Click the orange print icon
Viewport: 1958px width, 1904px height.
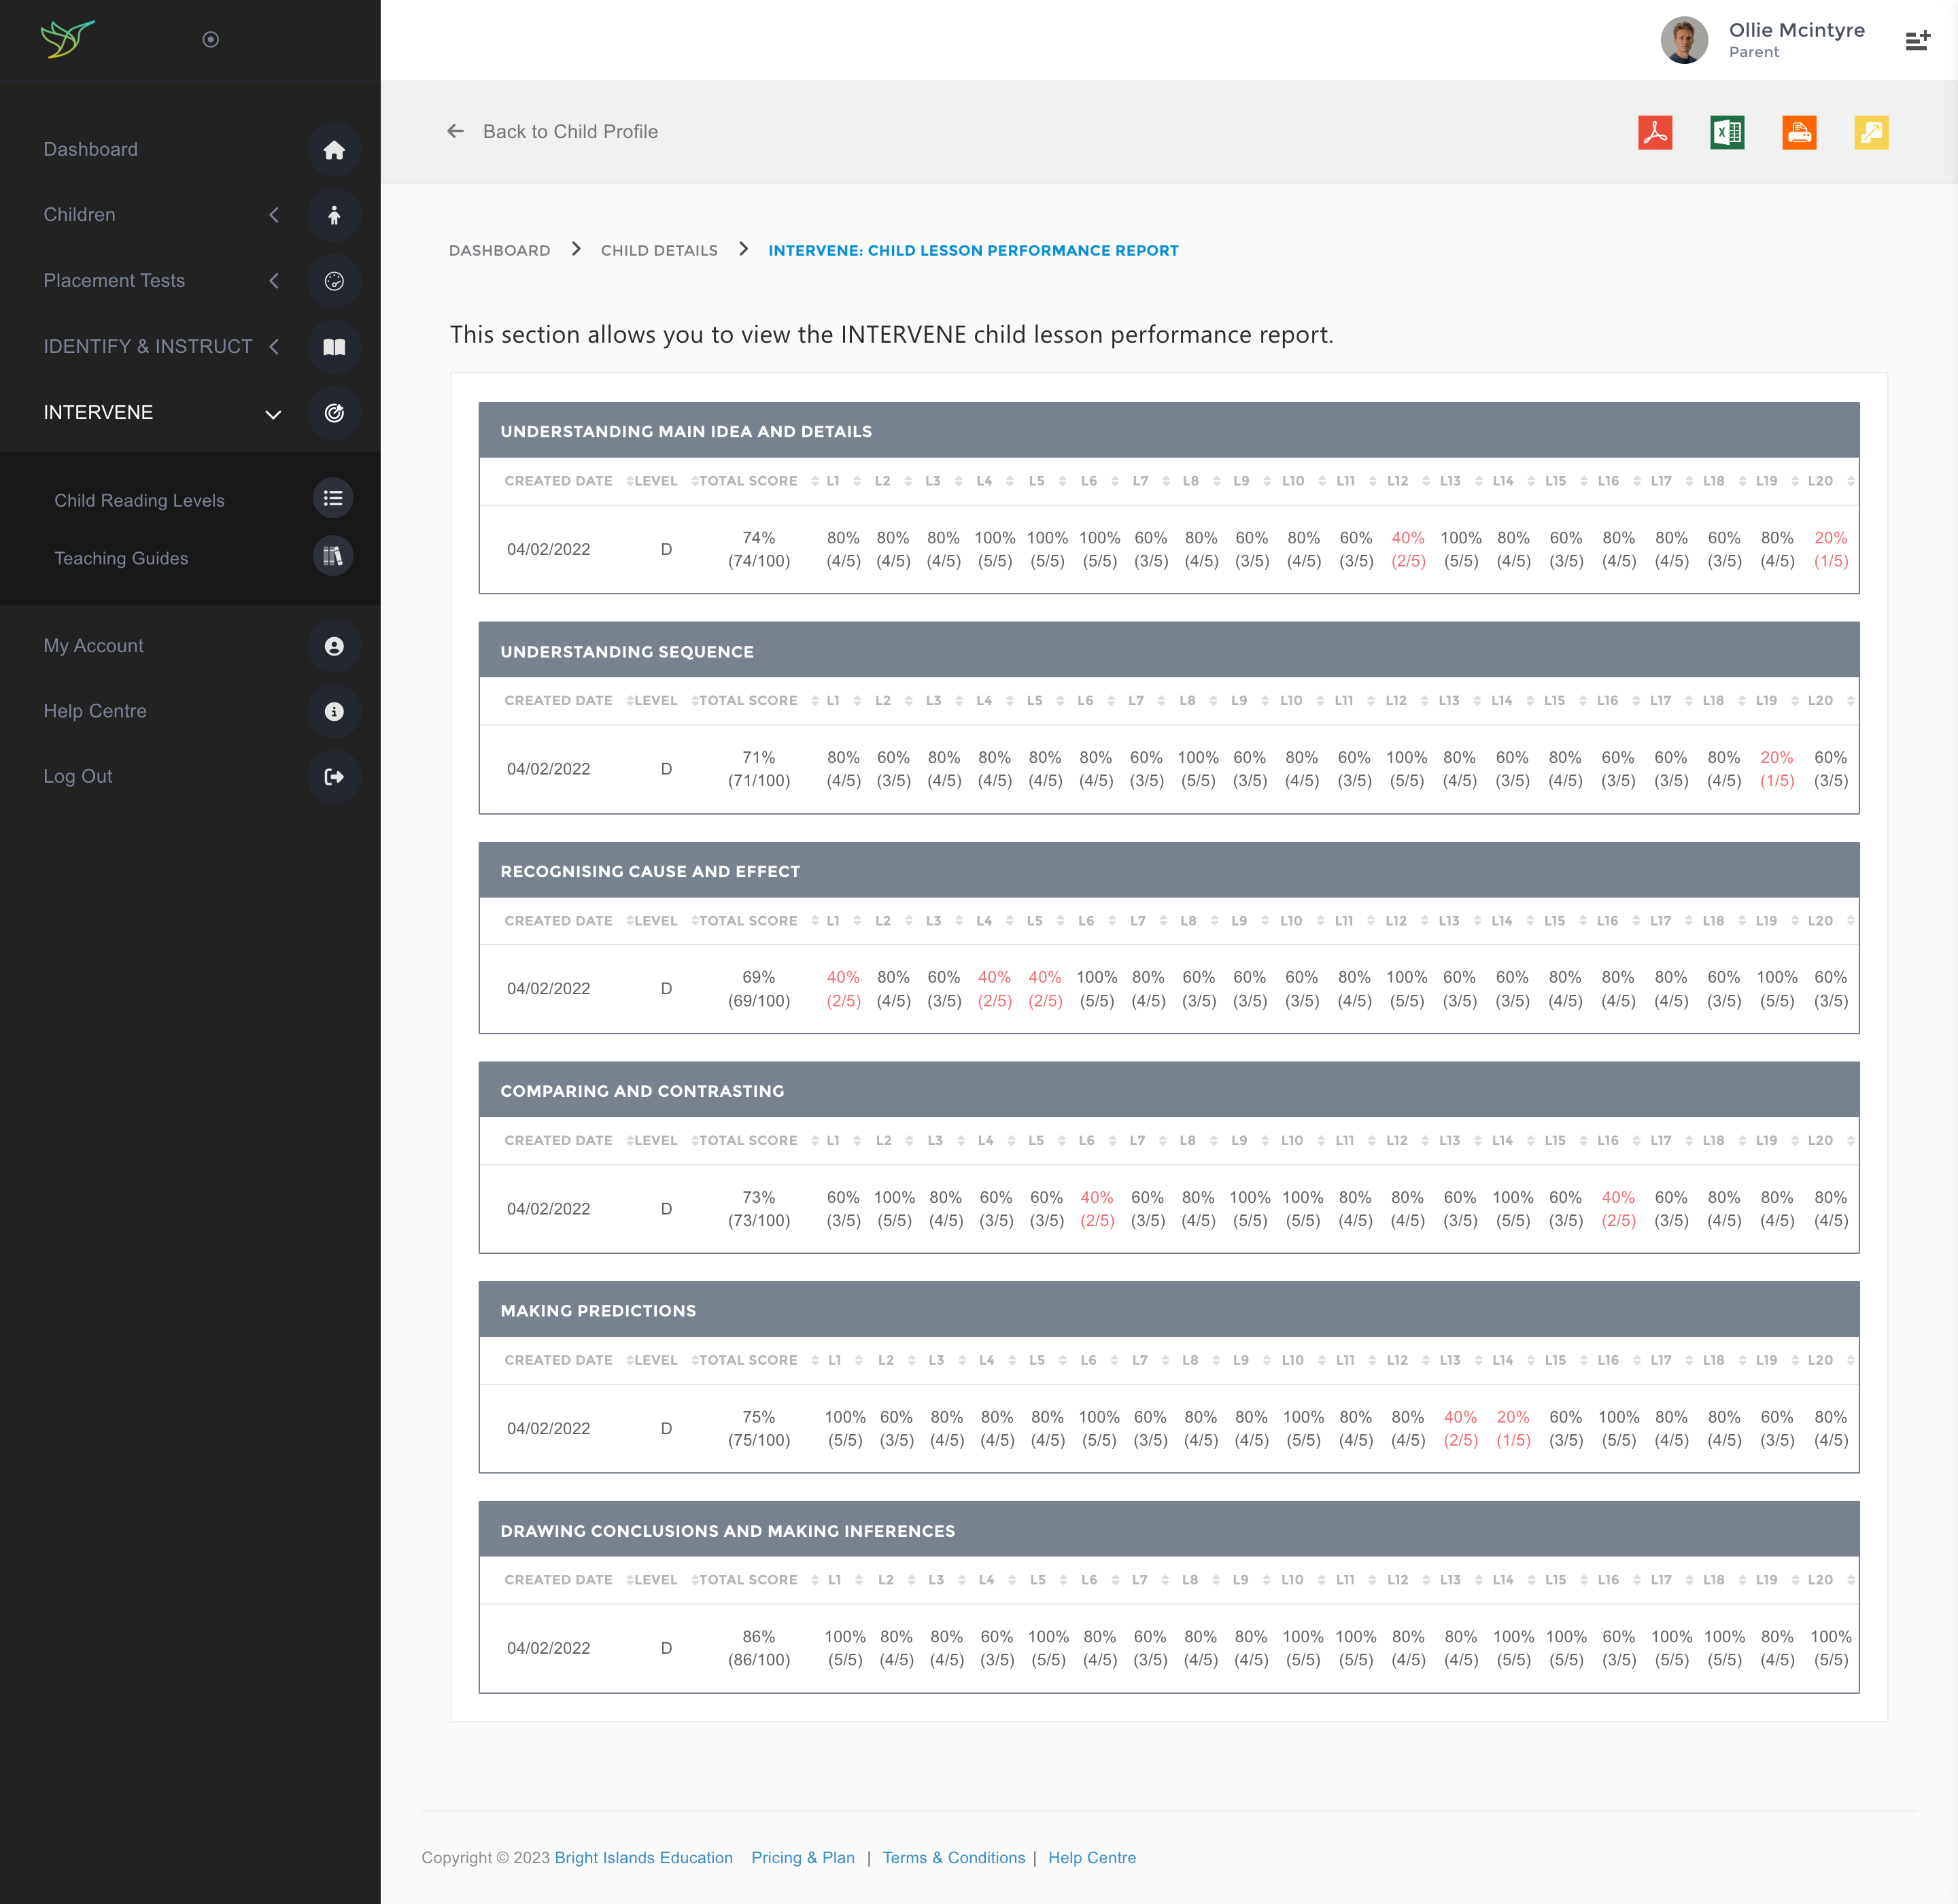coord(1799,132)
